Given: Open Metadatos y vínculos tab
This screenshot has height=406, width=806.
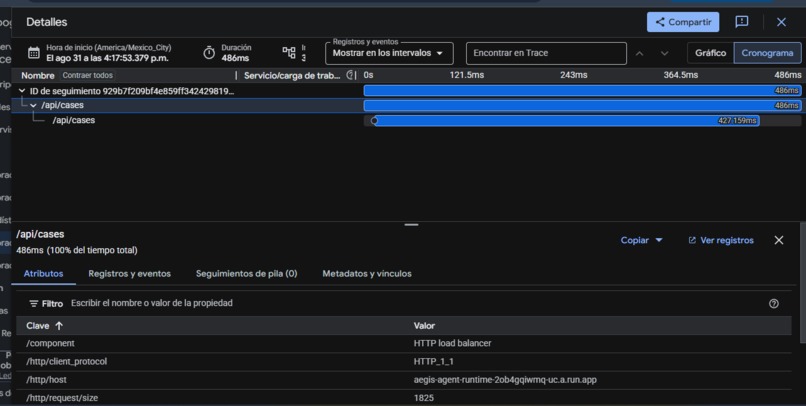Looking at the screenshot, I should point(367,273).
